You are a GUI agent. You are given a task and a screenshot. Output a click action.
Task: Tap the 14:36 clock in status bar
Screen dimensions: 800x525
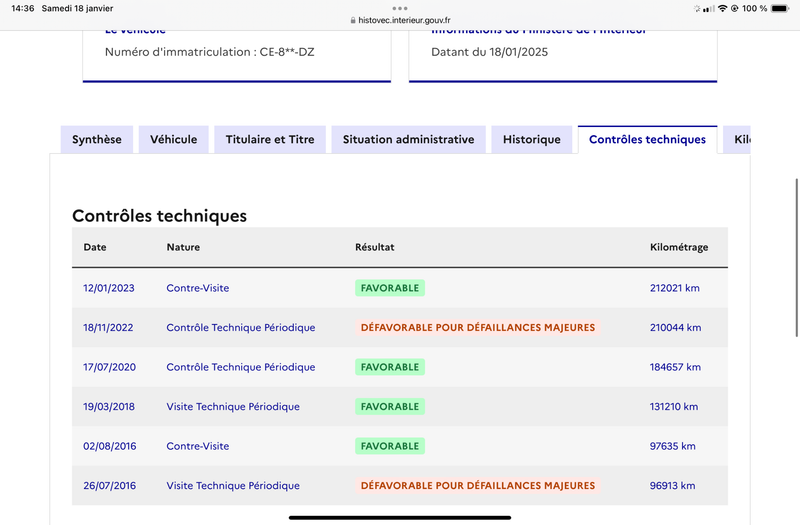[22, 8]
